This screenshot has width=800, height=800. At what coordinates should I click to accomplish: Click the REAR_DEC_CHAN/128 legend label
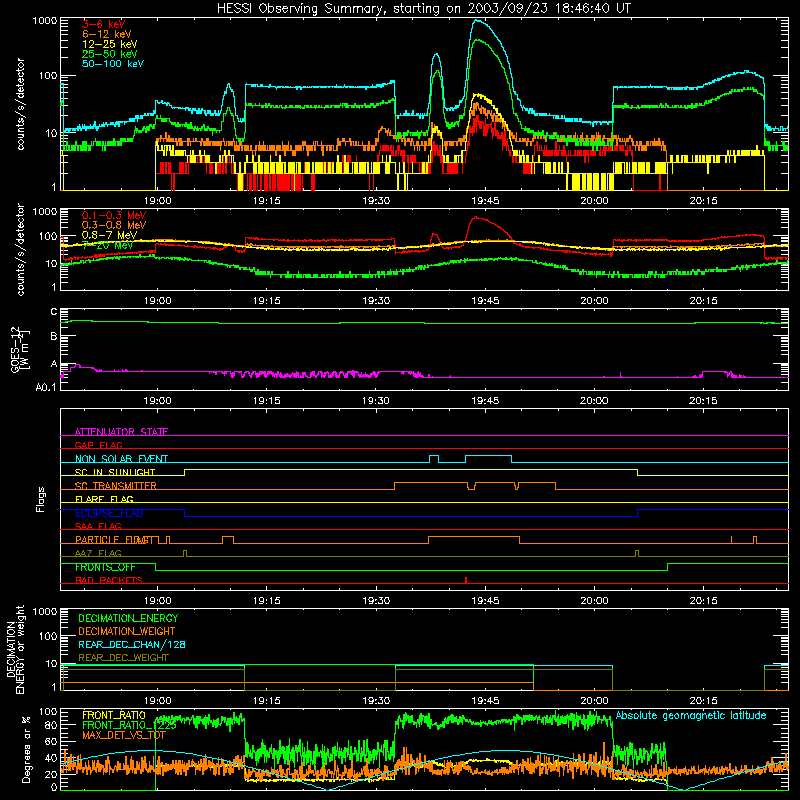tap(132, 644)
